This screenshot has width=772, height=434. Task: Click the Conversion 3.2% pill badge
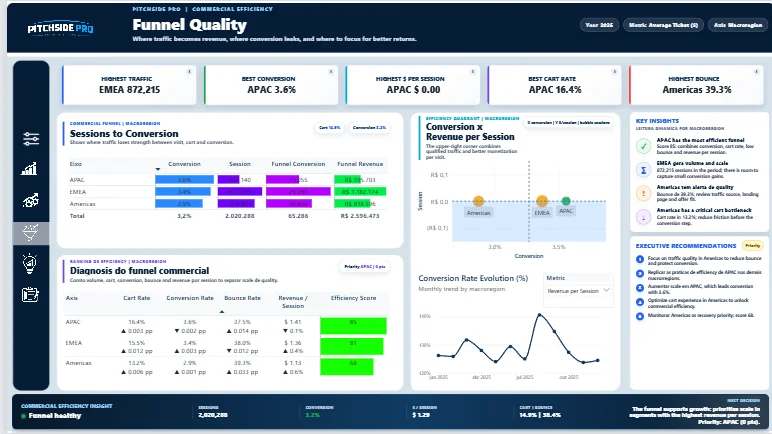tap(369, 128)
